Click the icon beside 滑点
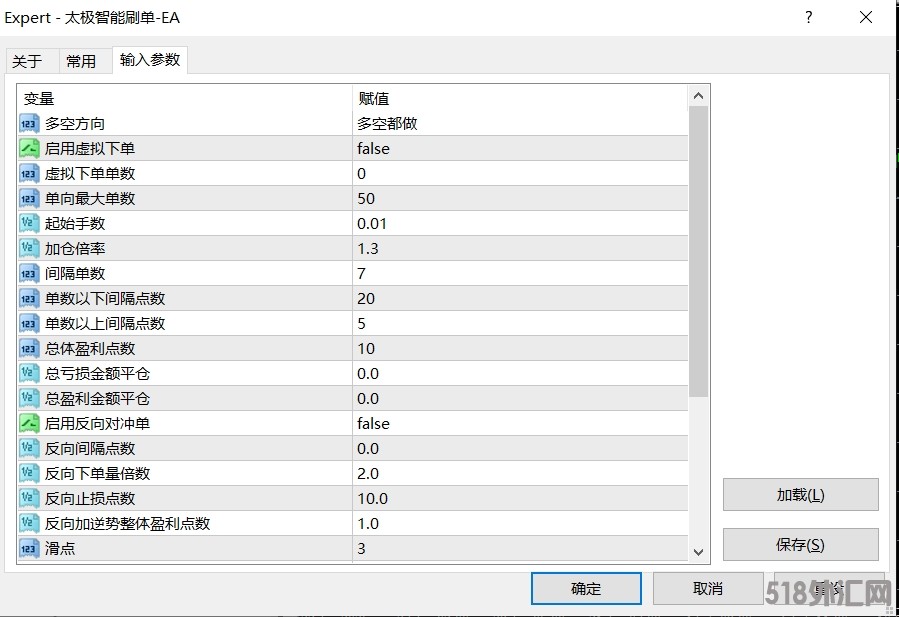 pyautogui.click(x=29, y=549)
